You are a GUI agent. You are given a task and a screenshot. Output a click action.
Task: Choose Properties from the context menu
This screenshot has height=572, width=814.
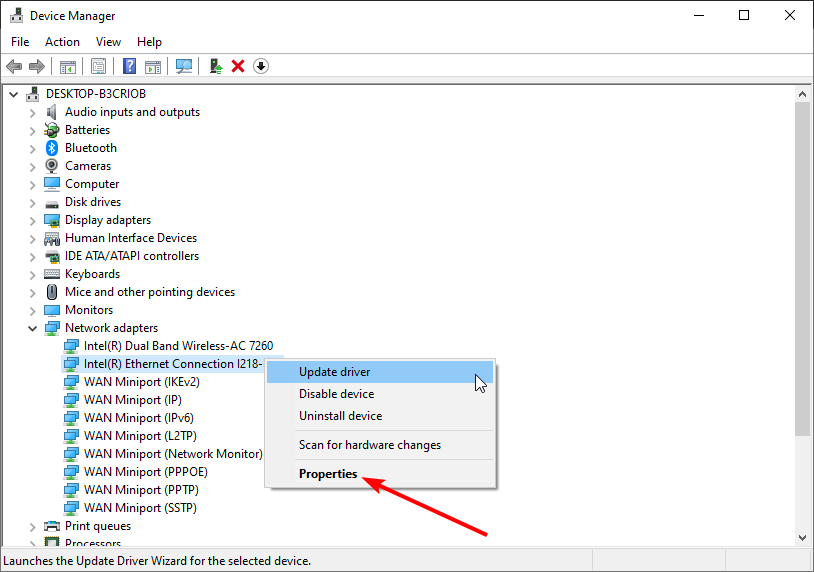tap(379, 474)
